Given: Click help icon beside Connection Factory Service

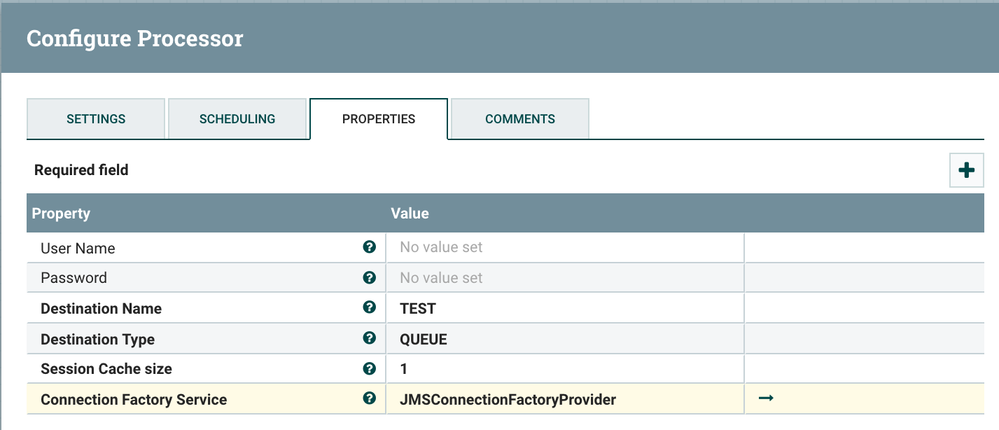Looking at the screenshot, I should click(370, 400).
